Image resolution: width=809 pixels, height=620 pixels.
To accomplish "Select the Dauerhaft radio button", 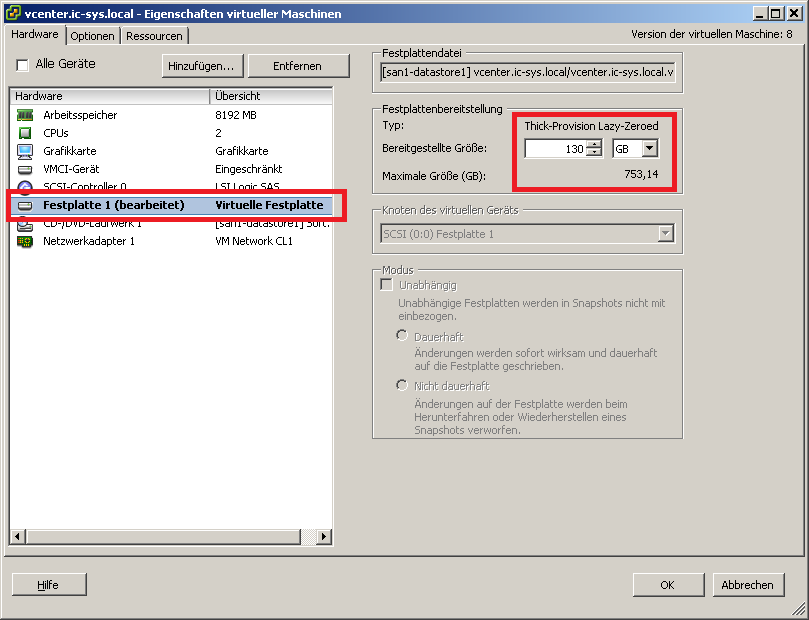I will pos(403,336).
